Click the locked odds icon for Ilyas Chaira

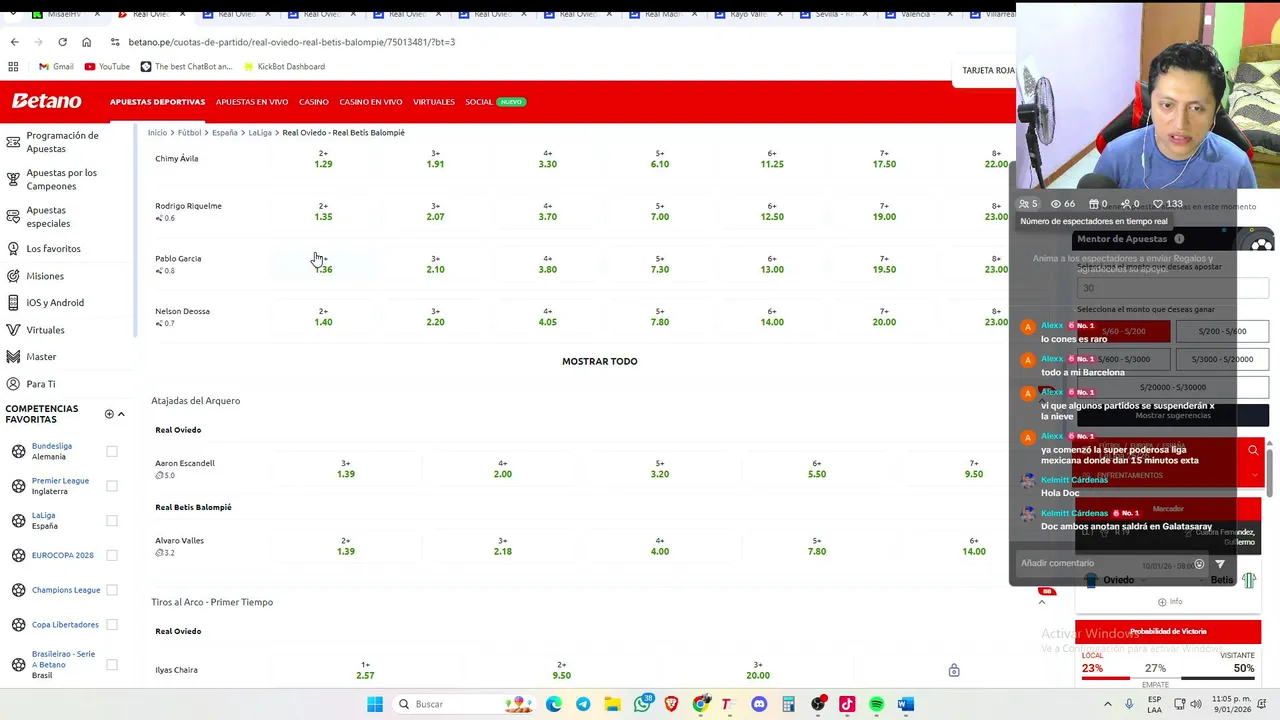point(954,670)
